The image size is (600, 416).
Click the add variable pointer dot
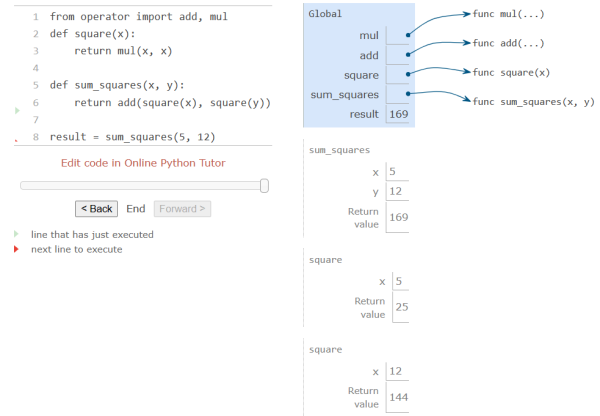tap(408, 55)
